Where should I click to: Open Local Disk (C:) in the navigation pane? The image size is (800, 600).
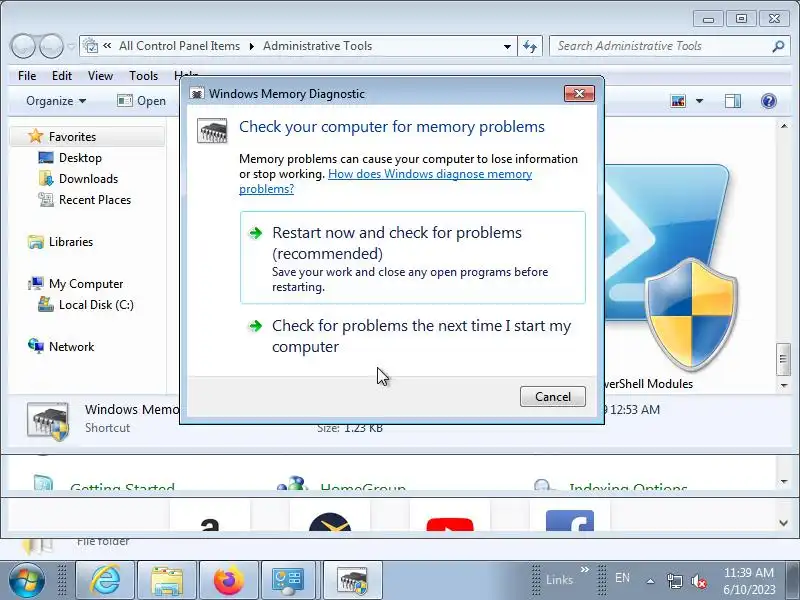pos(96,305)
